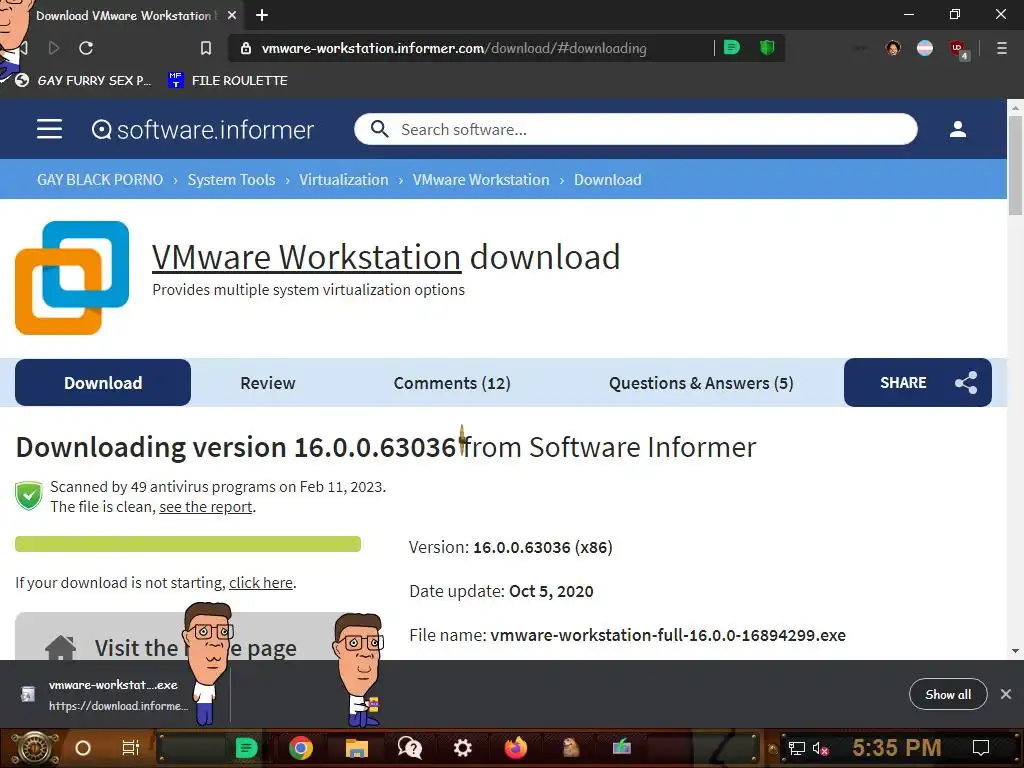
Task: Click the page vertical scrollbar thumb
Action: (x=1015, y=165)
